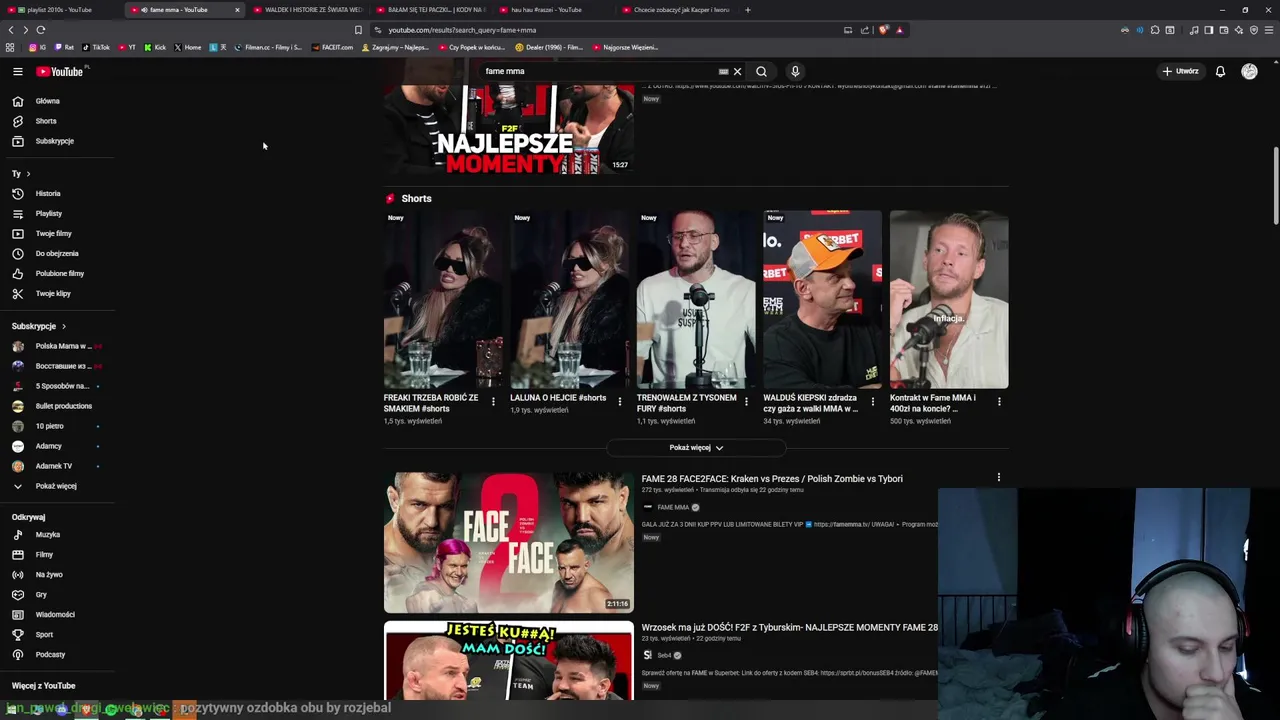The width and height of the screenshot is (1280, 720).
Task: Open Kick bookmark
Action: 155,47
